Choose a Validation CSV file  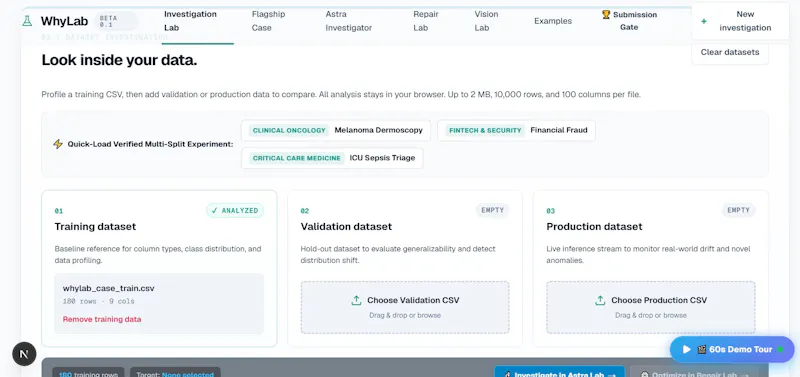tap(405, 307)
